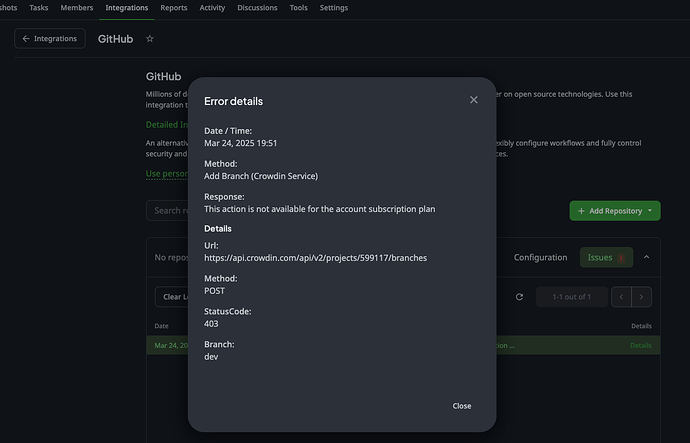Click the POST method value

tap(214, 291)
